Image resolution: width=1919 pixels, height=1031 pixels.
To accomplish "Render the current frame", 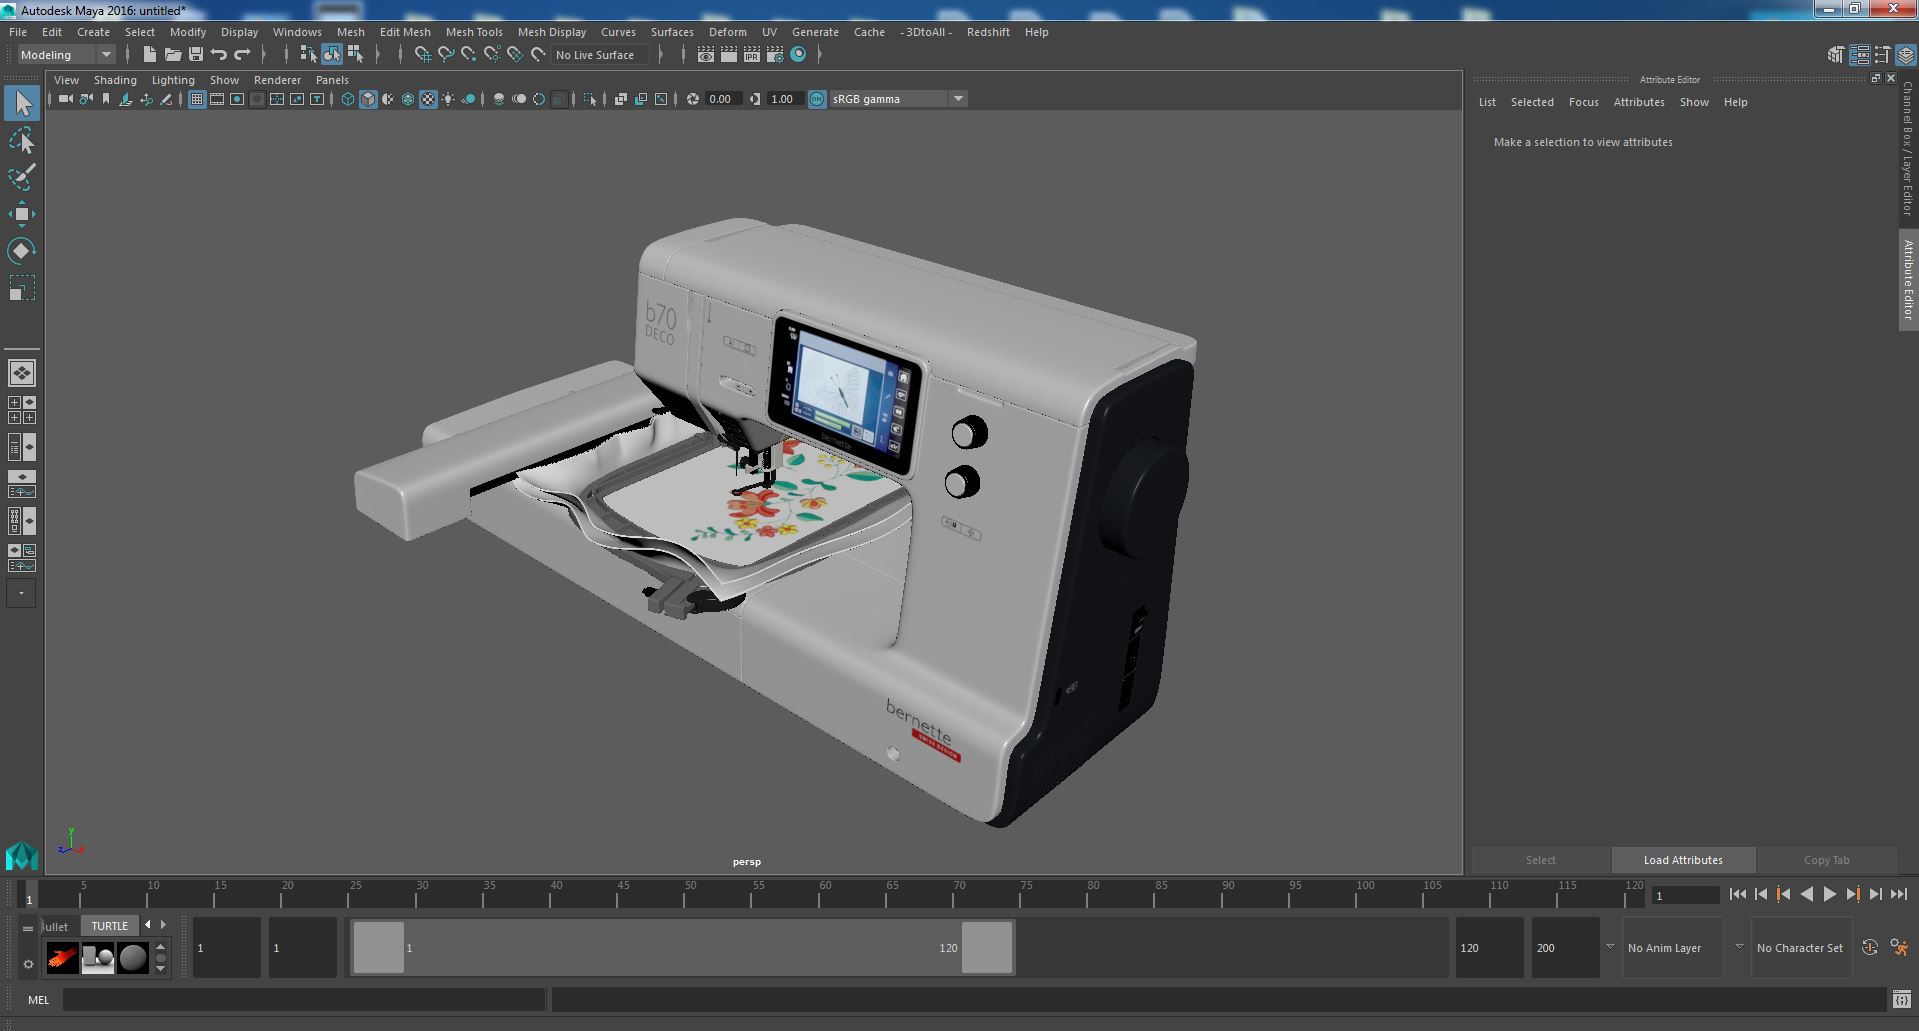I will (728, 55).
